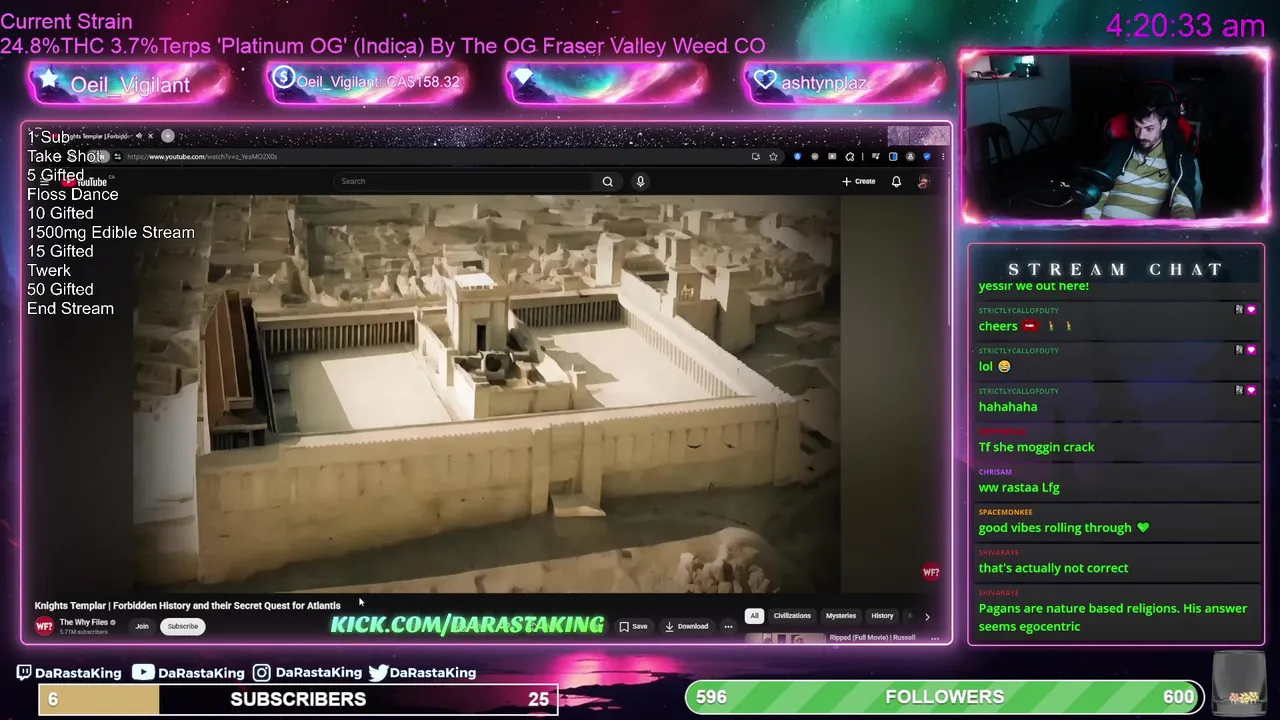This screenshot has width=1280, height=720.
Task: Open the Extensions puzzle menu
Action: click(850, 156)
